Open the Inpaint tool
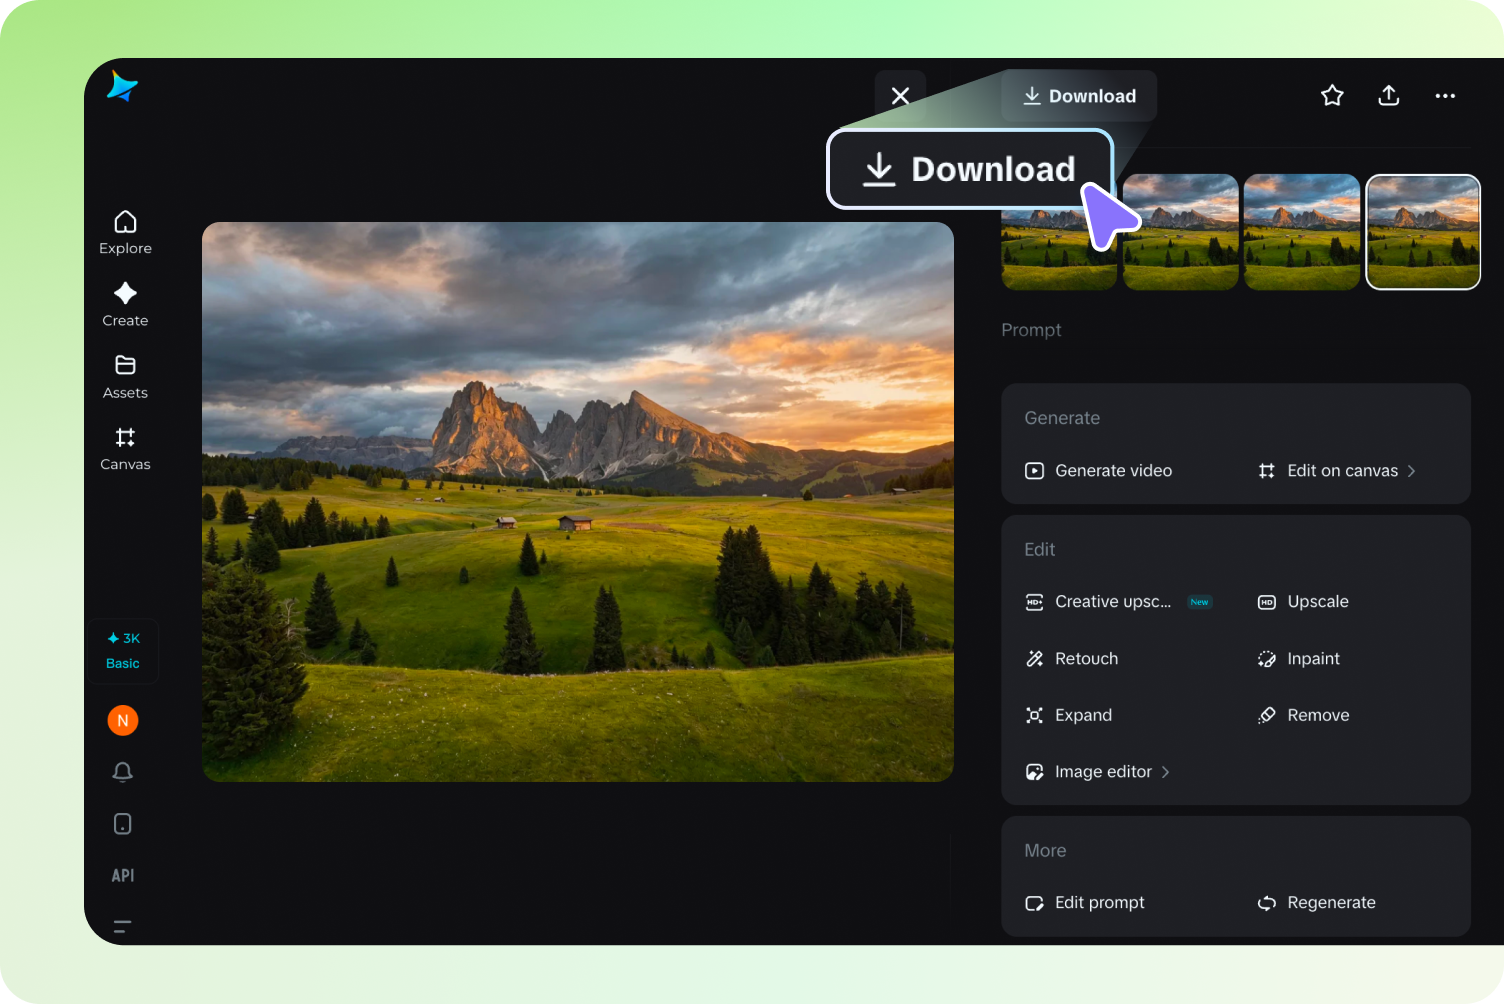The width and height of the screenshot is (1506, 1004). coord(1311,658)
